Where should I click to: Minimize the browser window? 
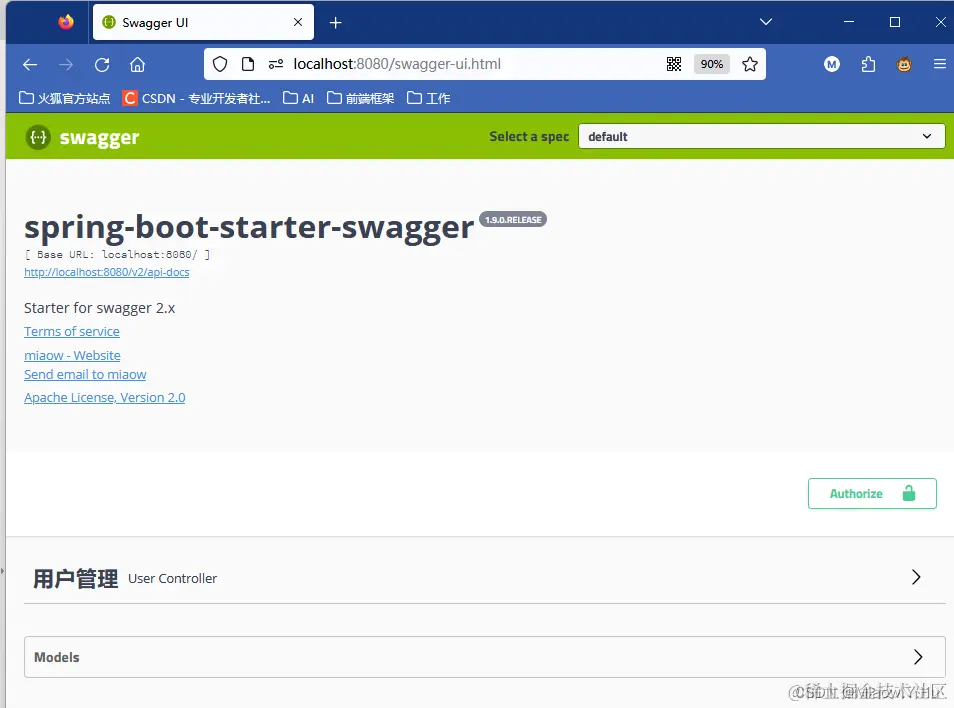(849, 22)
